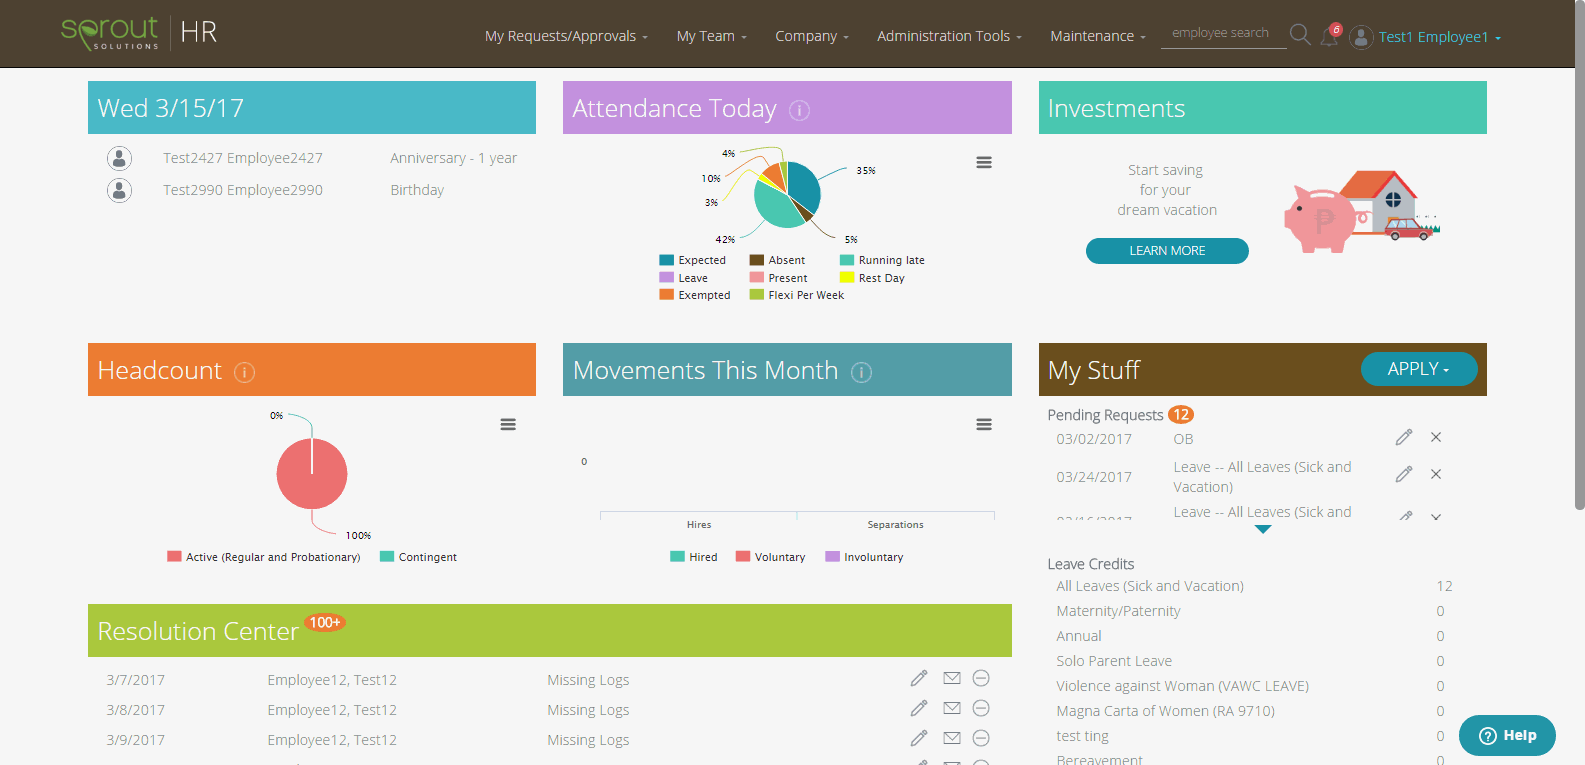Open the Maintenance dropdown menu
Screen dimensions: 1585x765
1098,36
